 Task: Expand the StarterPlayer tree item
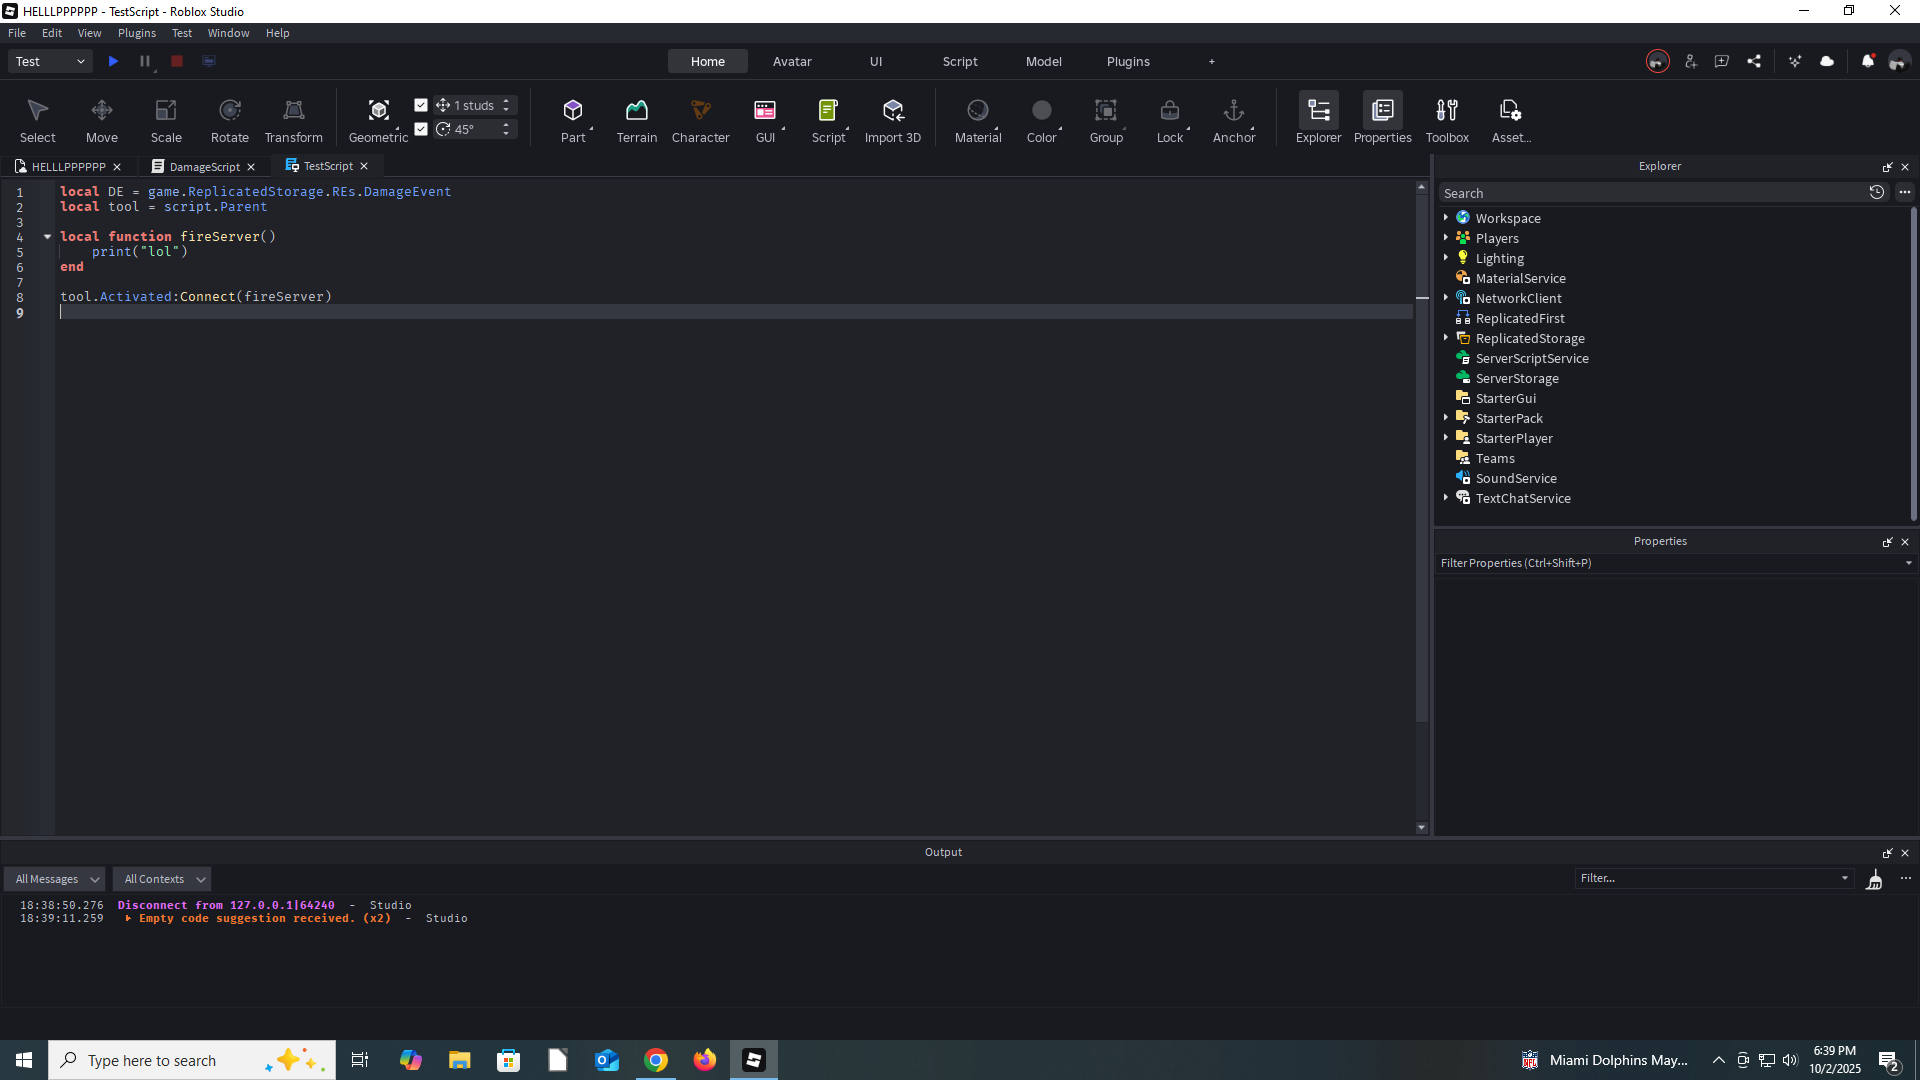tap(1447, 437)
